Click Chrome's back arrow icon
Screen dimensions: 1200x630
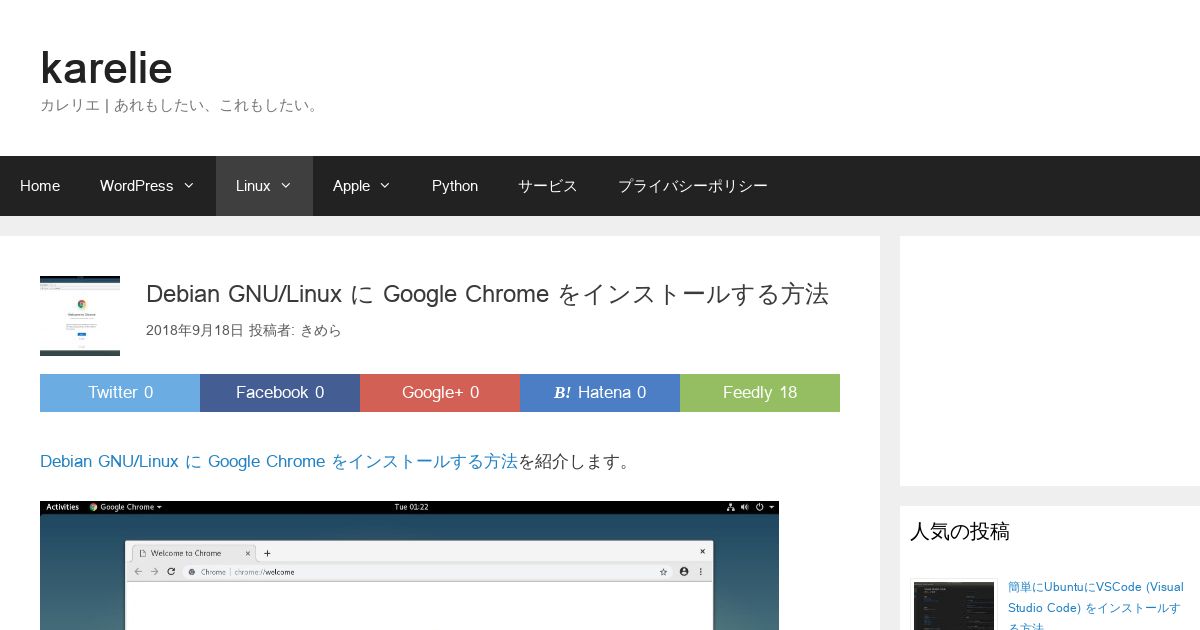(138, 572)
